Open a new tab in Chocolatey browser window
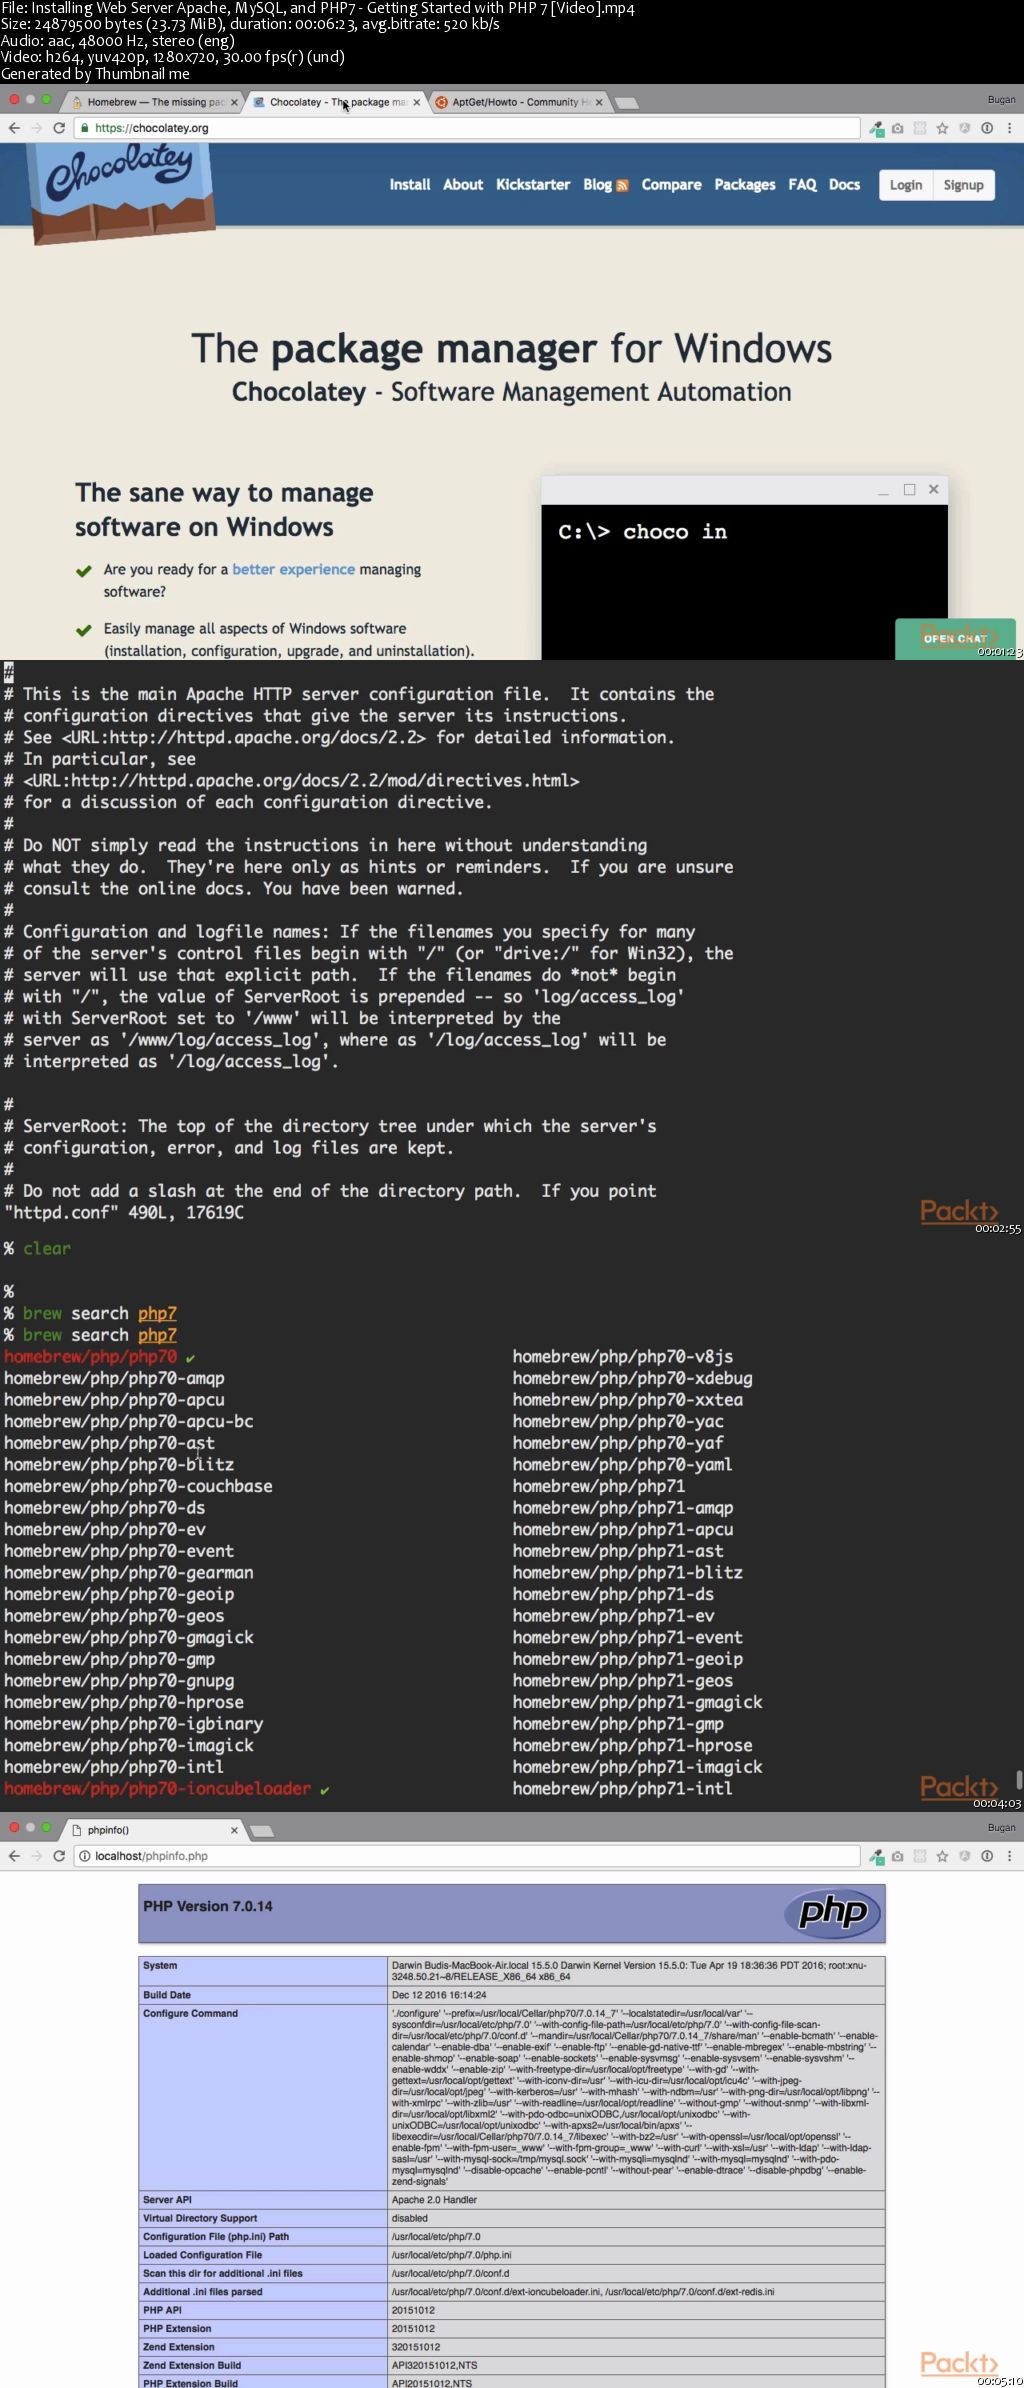 (627, 103)
